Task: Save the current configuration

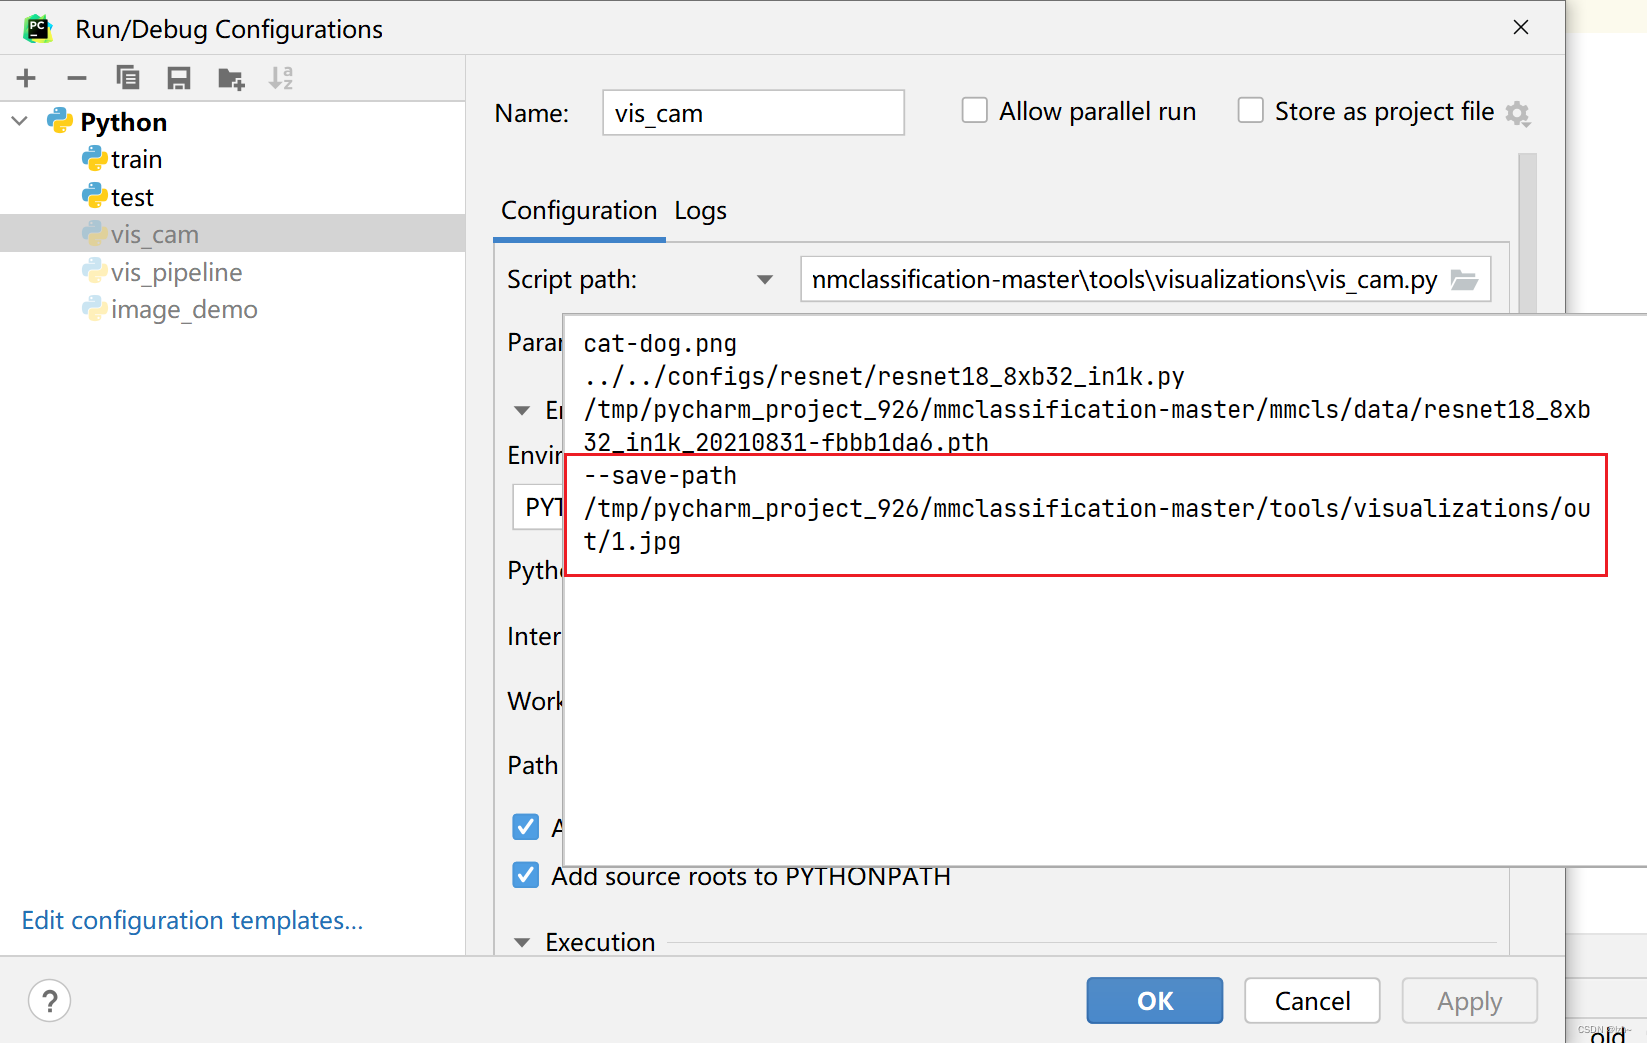Action: (179, 77)
